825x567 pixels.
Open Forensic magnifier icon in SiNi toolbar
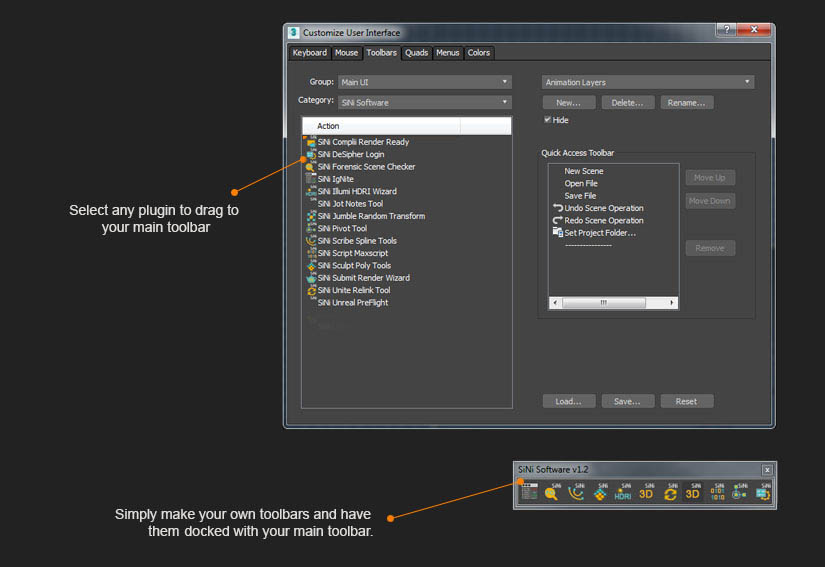coord(552,492)
